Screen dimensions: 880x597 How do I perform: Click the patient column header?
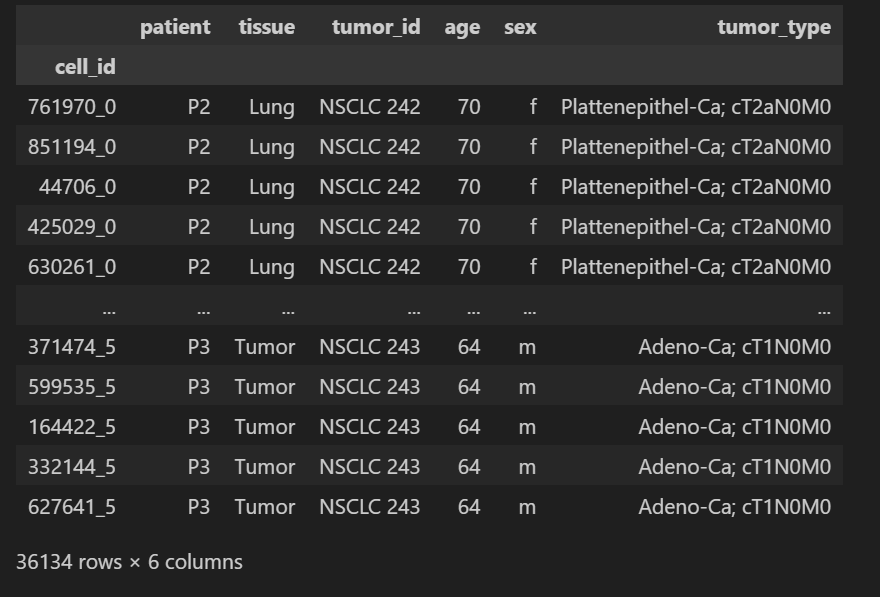point(175,27)
